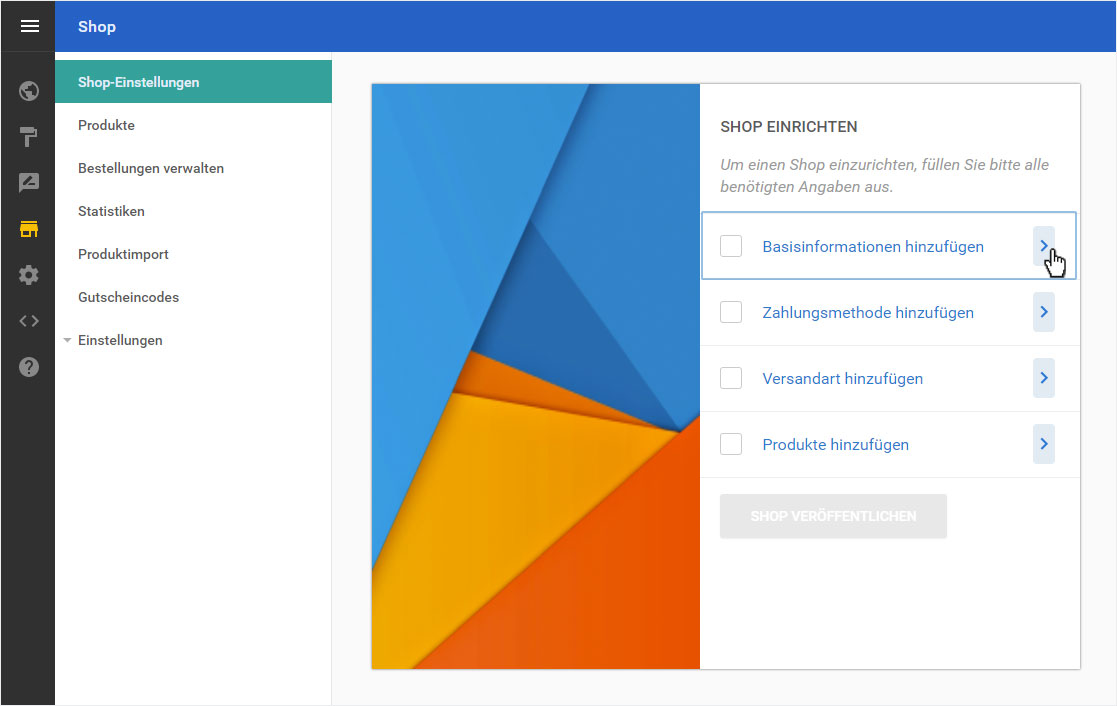Open the question mark help icon
The image size is (1117, 706).
point(28,367)
